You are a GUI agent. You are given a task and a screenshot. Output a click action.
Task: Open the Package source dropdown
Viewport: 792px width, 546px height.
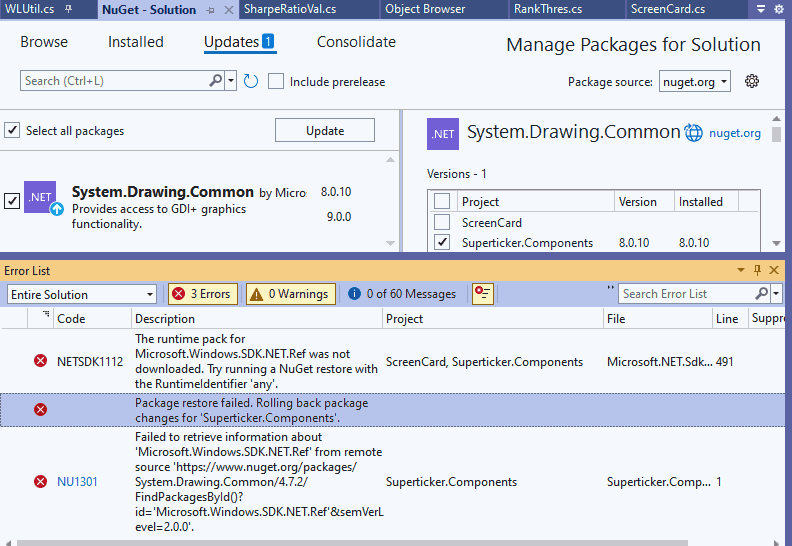pyautogui.click(x=695, y=81)
